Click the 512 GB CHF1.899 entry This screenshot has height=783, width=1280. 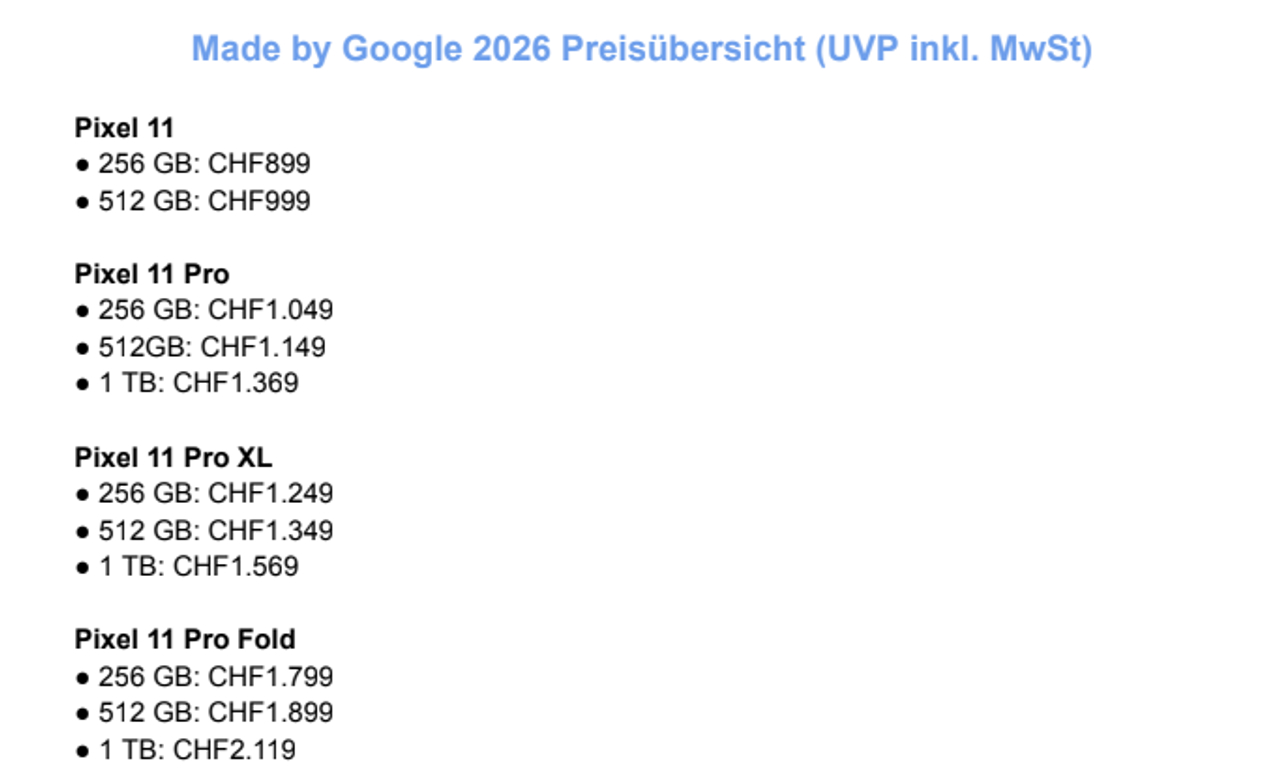coord(204,713)
